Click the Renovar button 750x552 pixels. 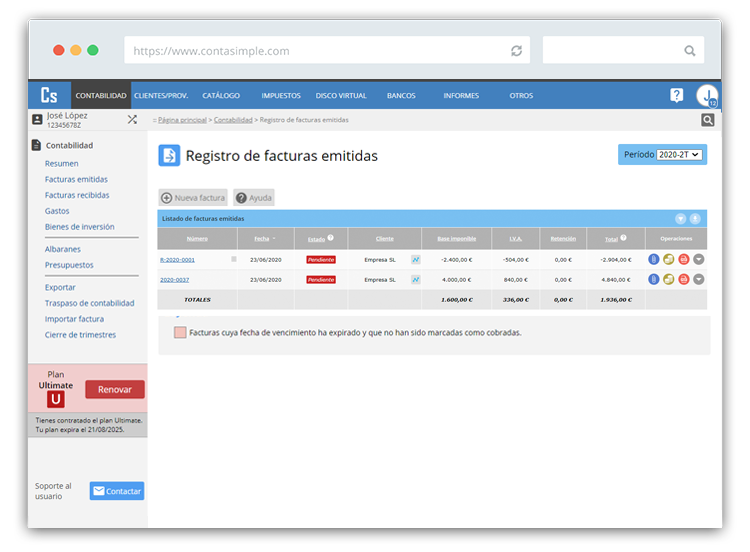click(x=115, y=389)
